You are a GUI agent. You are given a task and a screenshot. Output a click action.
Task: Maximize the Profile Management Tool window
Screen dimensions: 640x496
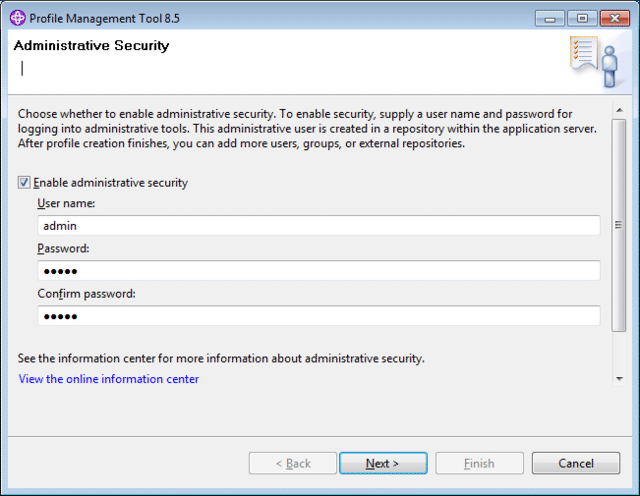[580, 18]
